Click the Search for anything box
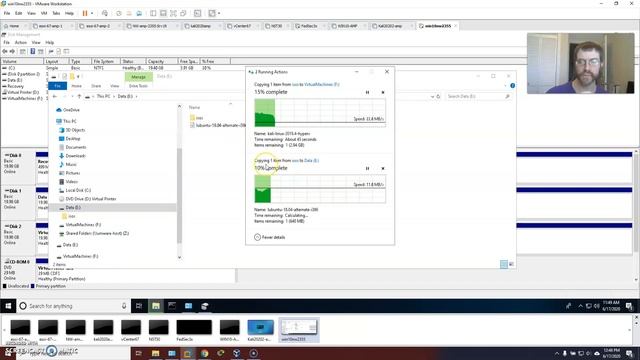 pos(73,306)
